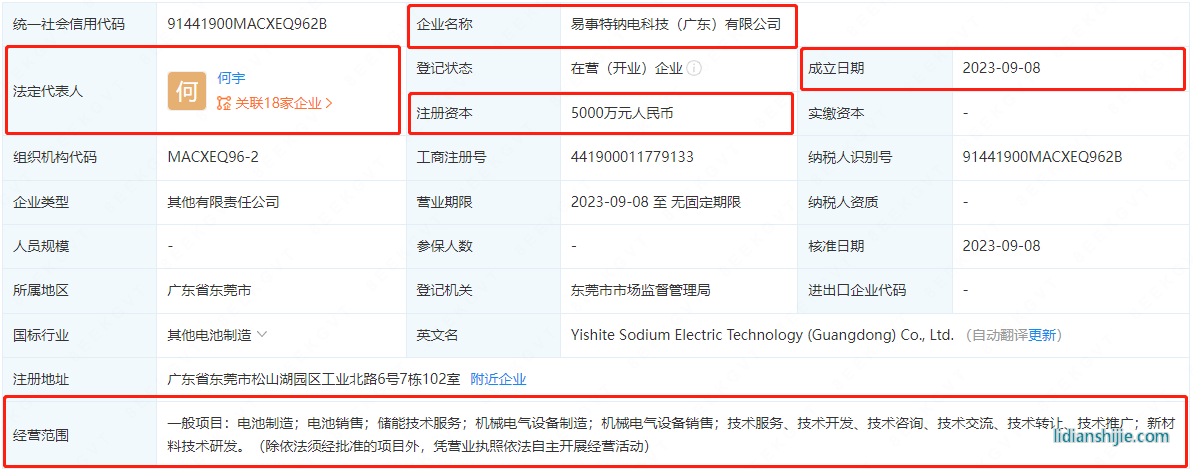Click the 更新 link after 自动翻译
The width and height of the screenshot is (1193, 469).
coord(1042,335)
